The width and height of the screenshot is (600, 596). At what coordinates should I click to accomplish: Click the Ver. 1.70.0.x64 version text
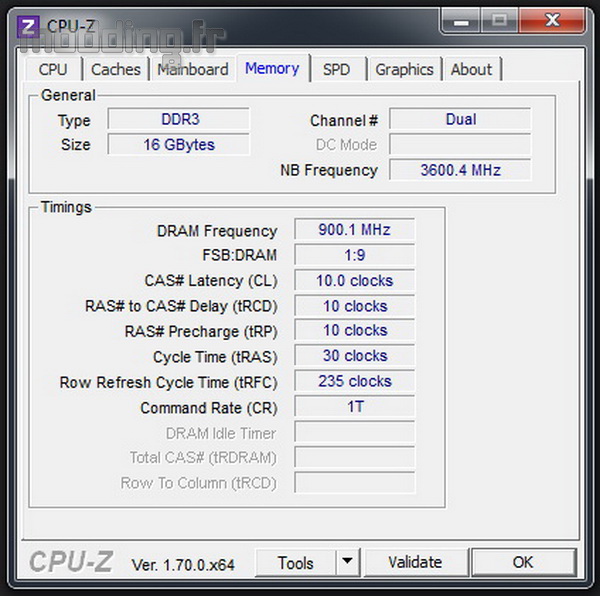pos(183,565)
